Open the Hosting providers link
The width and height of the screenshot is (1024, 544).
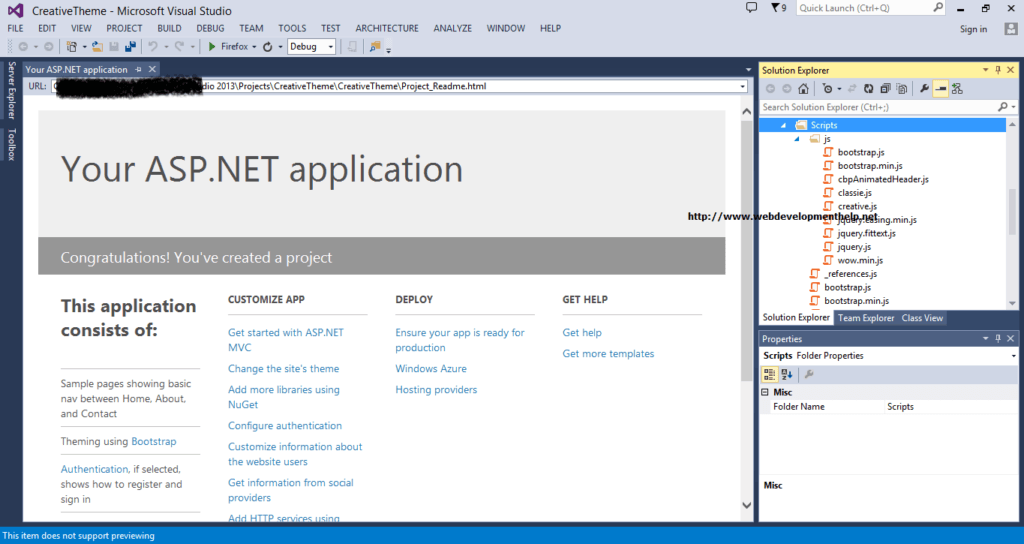(x=436, y=390)
